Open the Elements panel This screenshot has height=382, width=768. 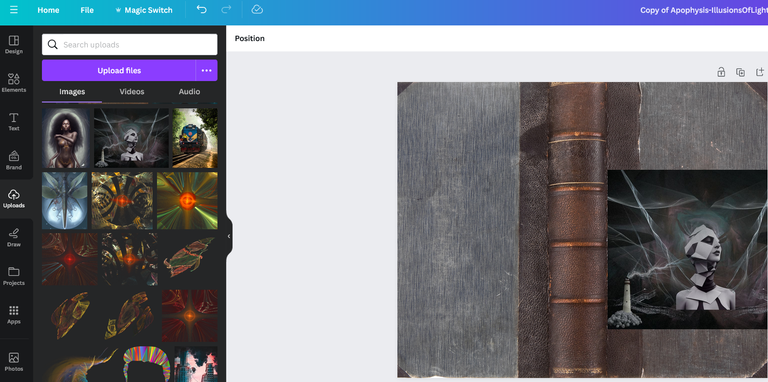click(x=14, y=83)
